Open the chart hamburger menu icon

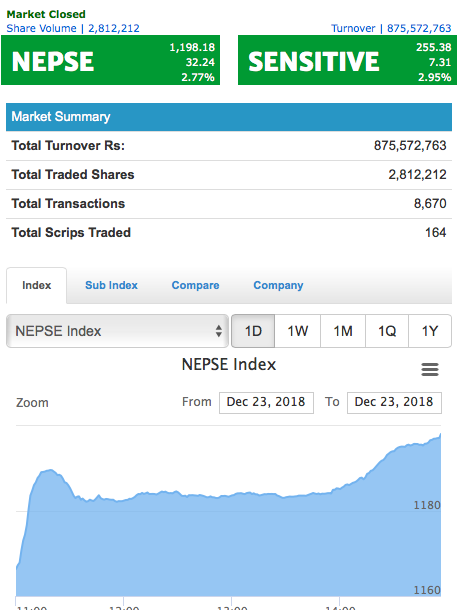[x=430, y=369]
